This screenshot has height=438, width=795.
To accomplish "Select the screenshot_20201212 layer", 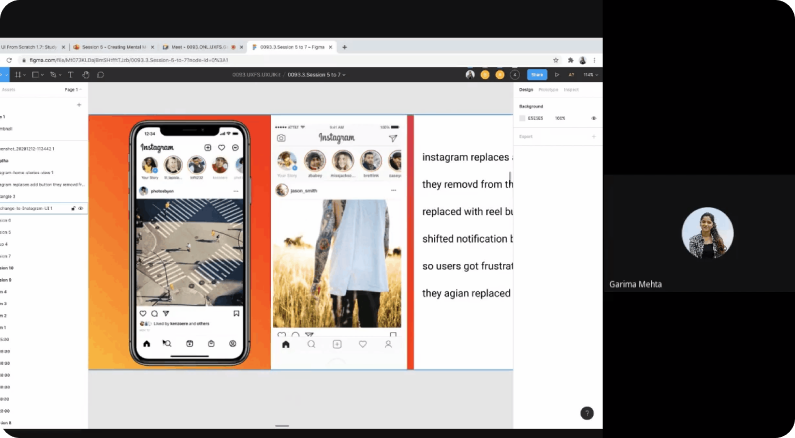I will (44, 149).
